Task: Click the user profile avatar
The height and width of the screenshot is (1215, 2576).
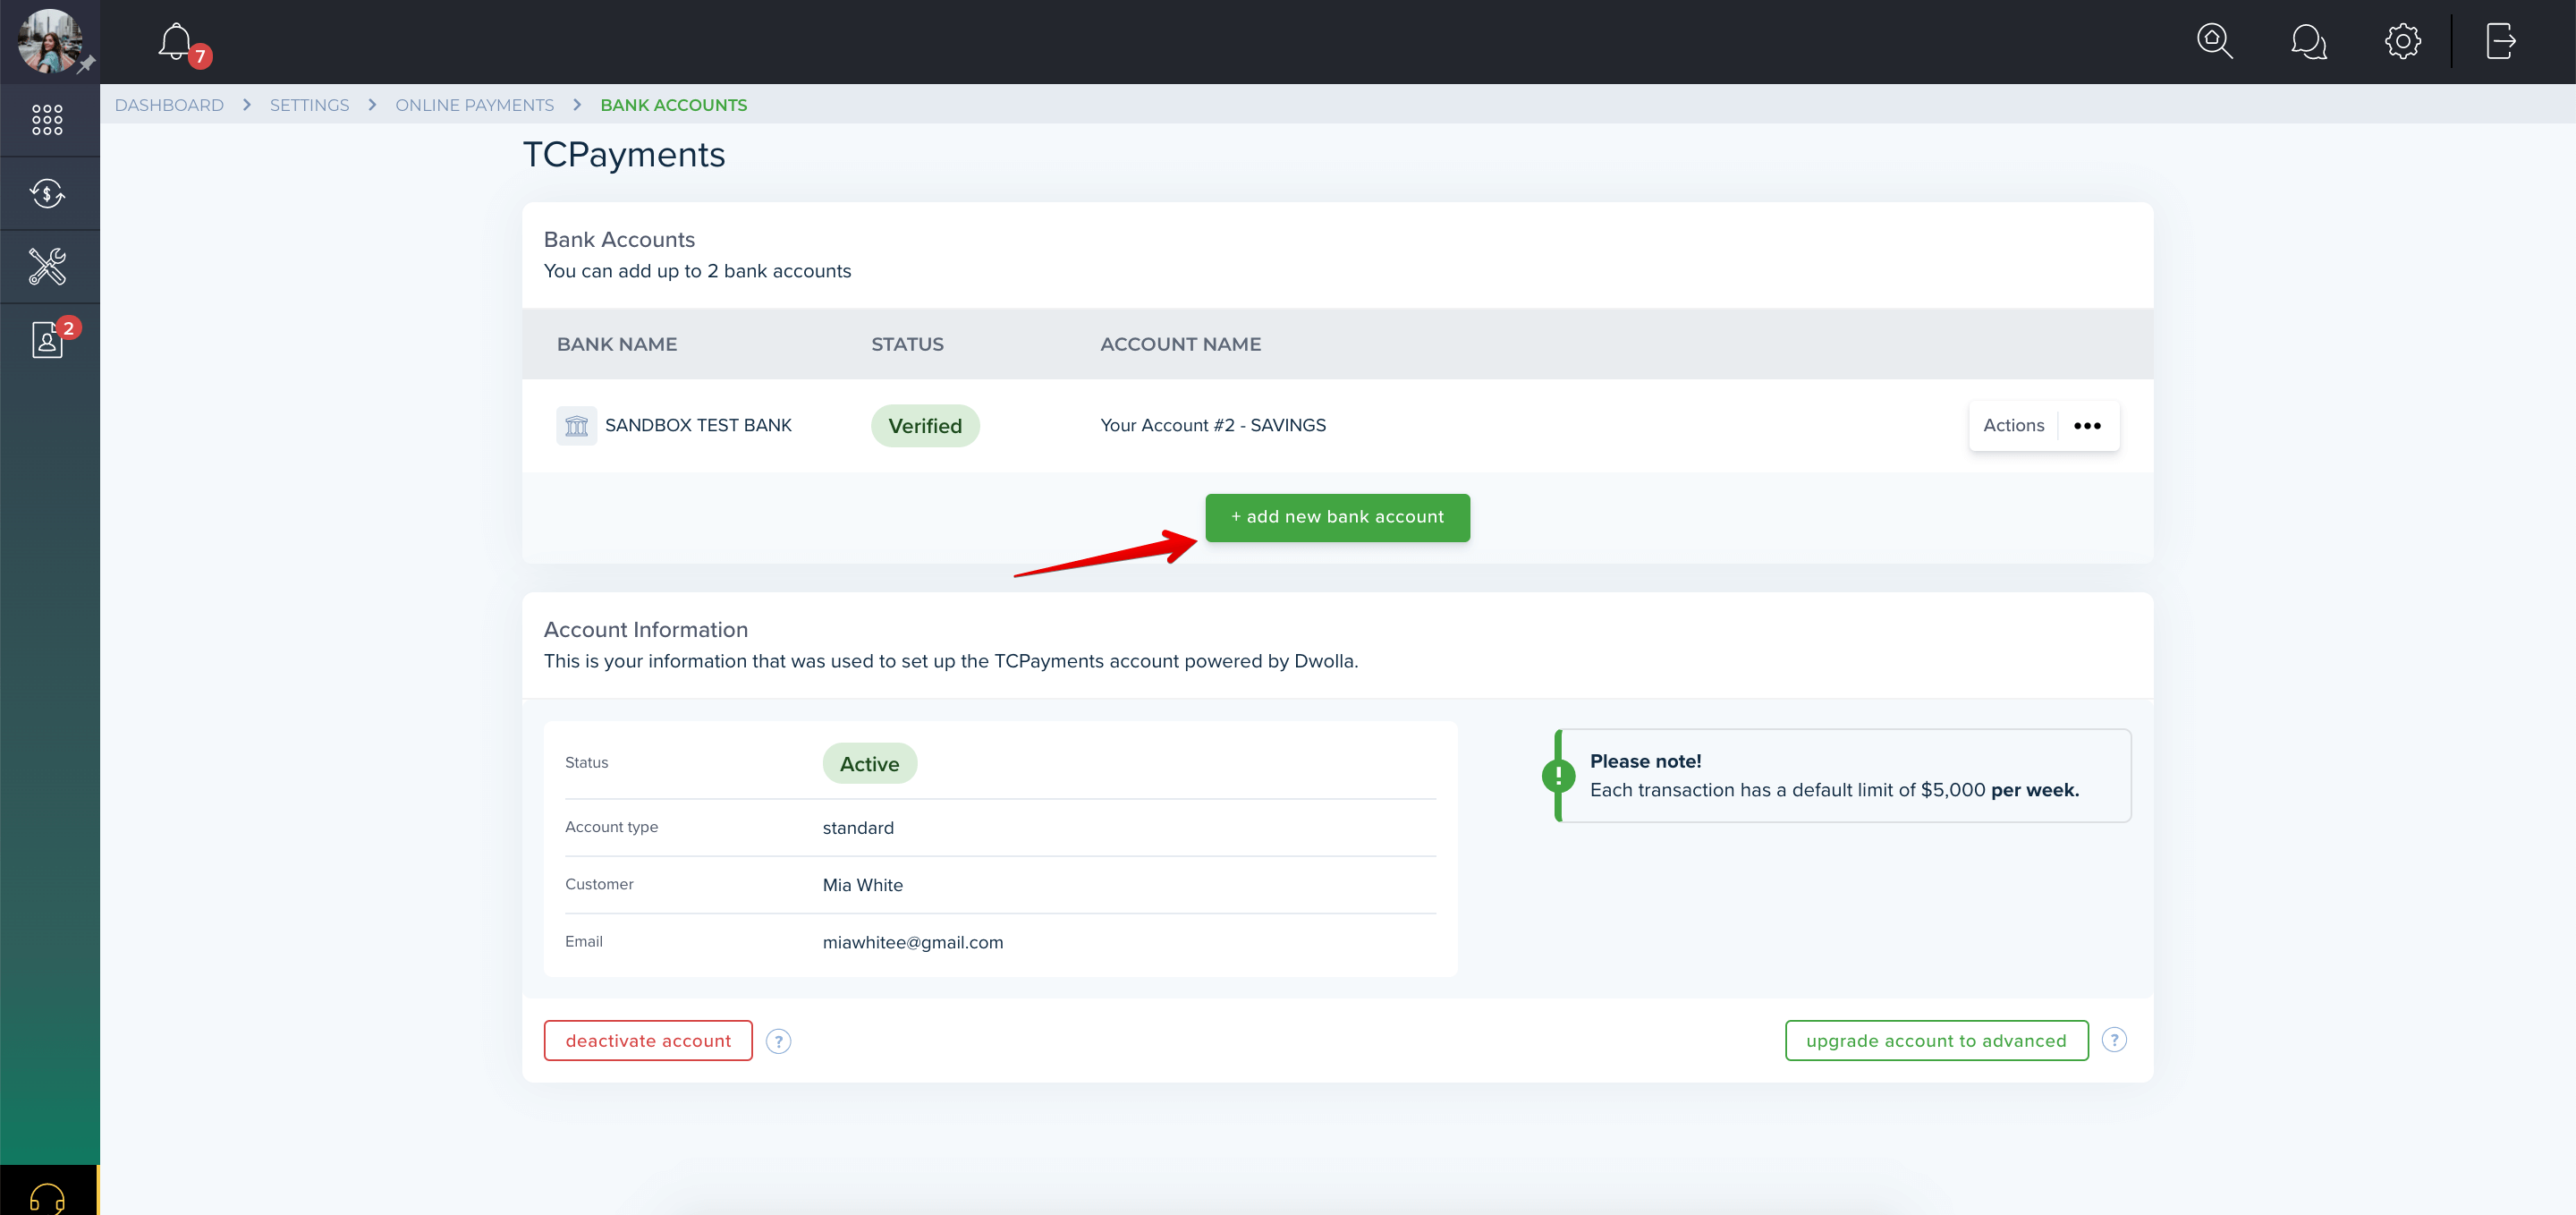Action: click(x=48, y=41)
